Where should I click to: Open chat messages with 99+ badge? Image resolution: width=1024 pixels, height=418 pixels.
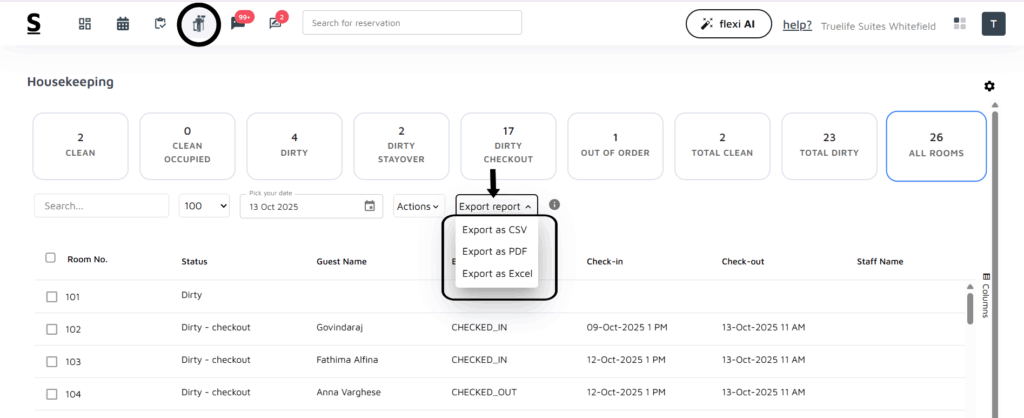(238, 24)
